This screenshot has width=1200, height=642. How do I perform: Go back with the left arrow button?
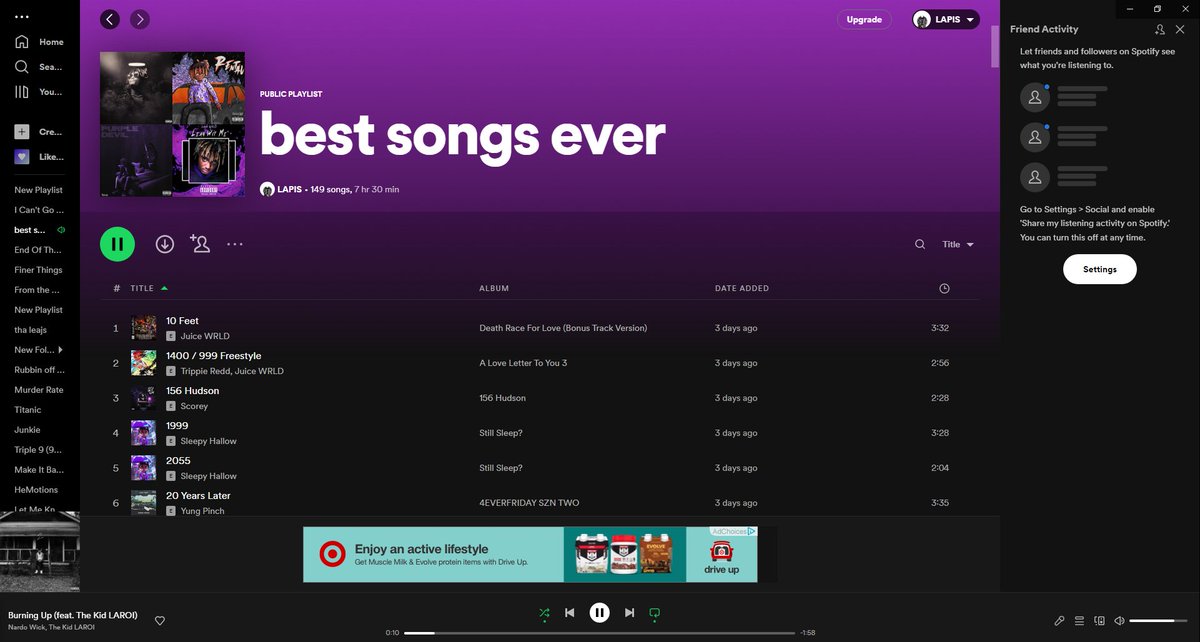point(110,19)
